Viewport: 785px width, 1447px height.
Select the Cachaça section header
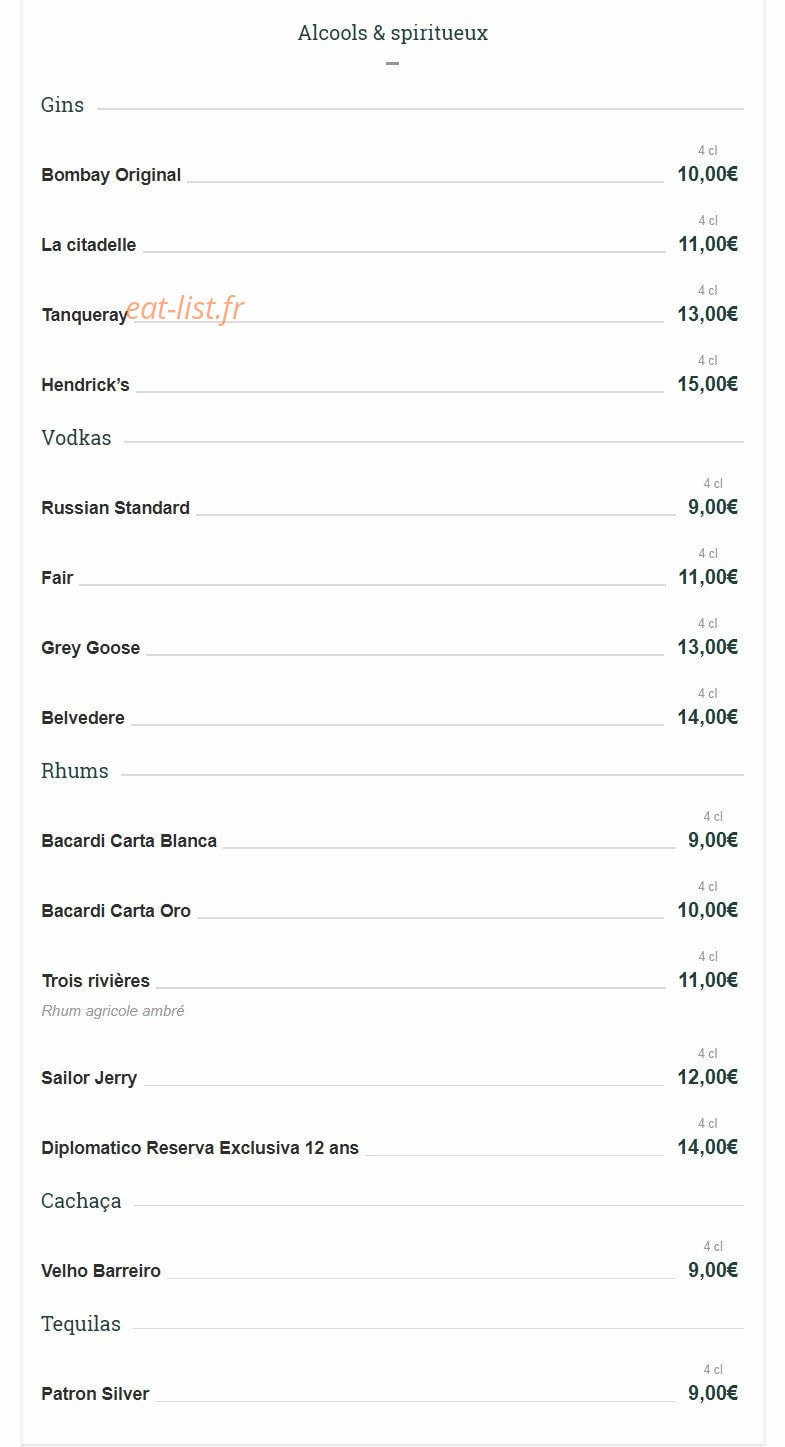coord(81,1201)
